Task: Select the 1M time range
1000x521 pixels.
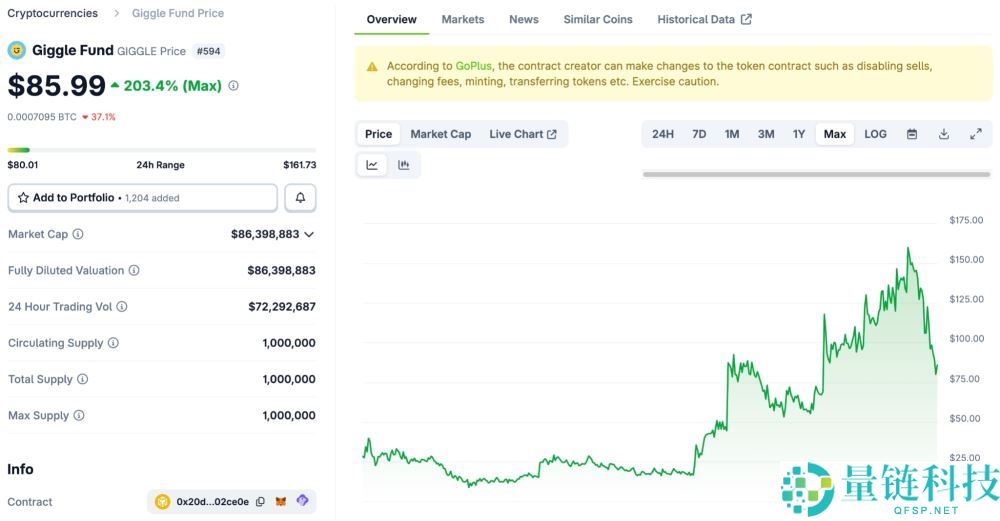Action: (732, 134)
